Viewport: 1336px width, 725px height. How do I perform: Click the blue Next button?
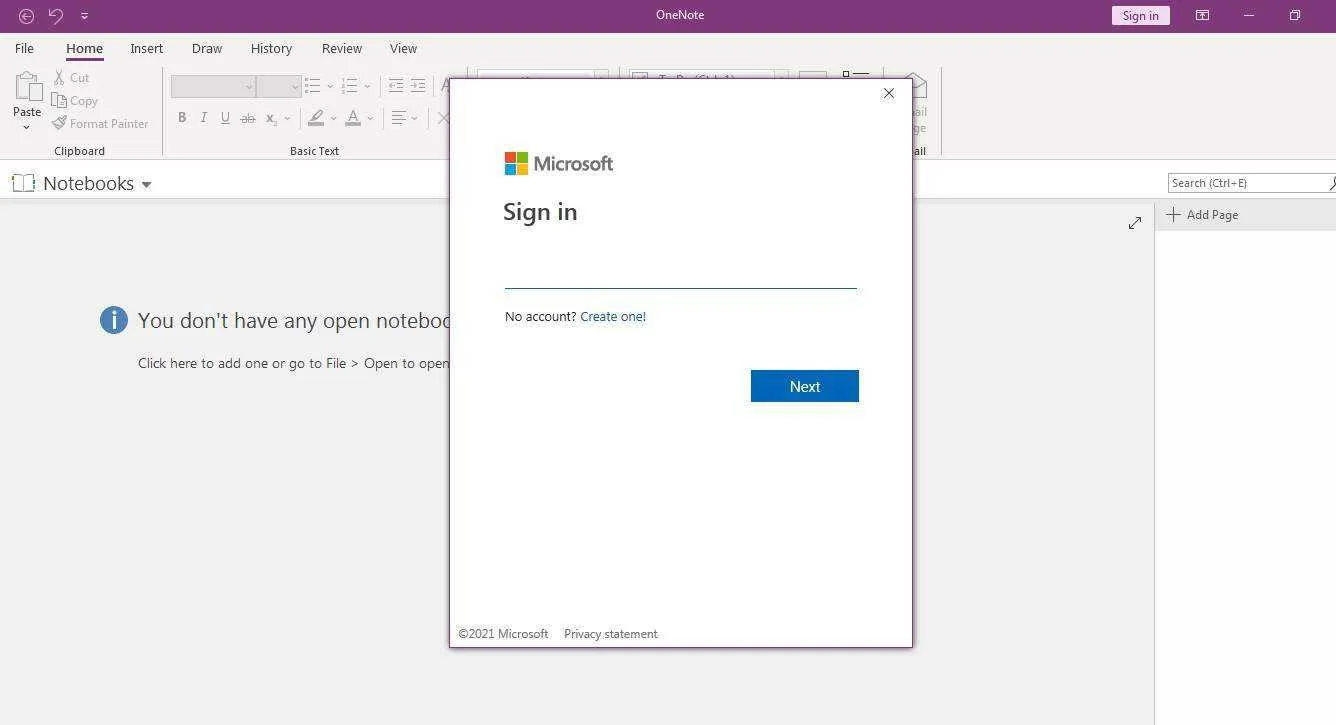point(805,386)
